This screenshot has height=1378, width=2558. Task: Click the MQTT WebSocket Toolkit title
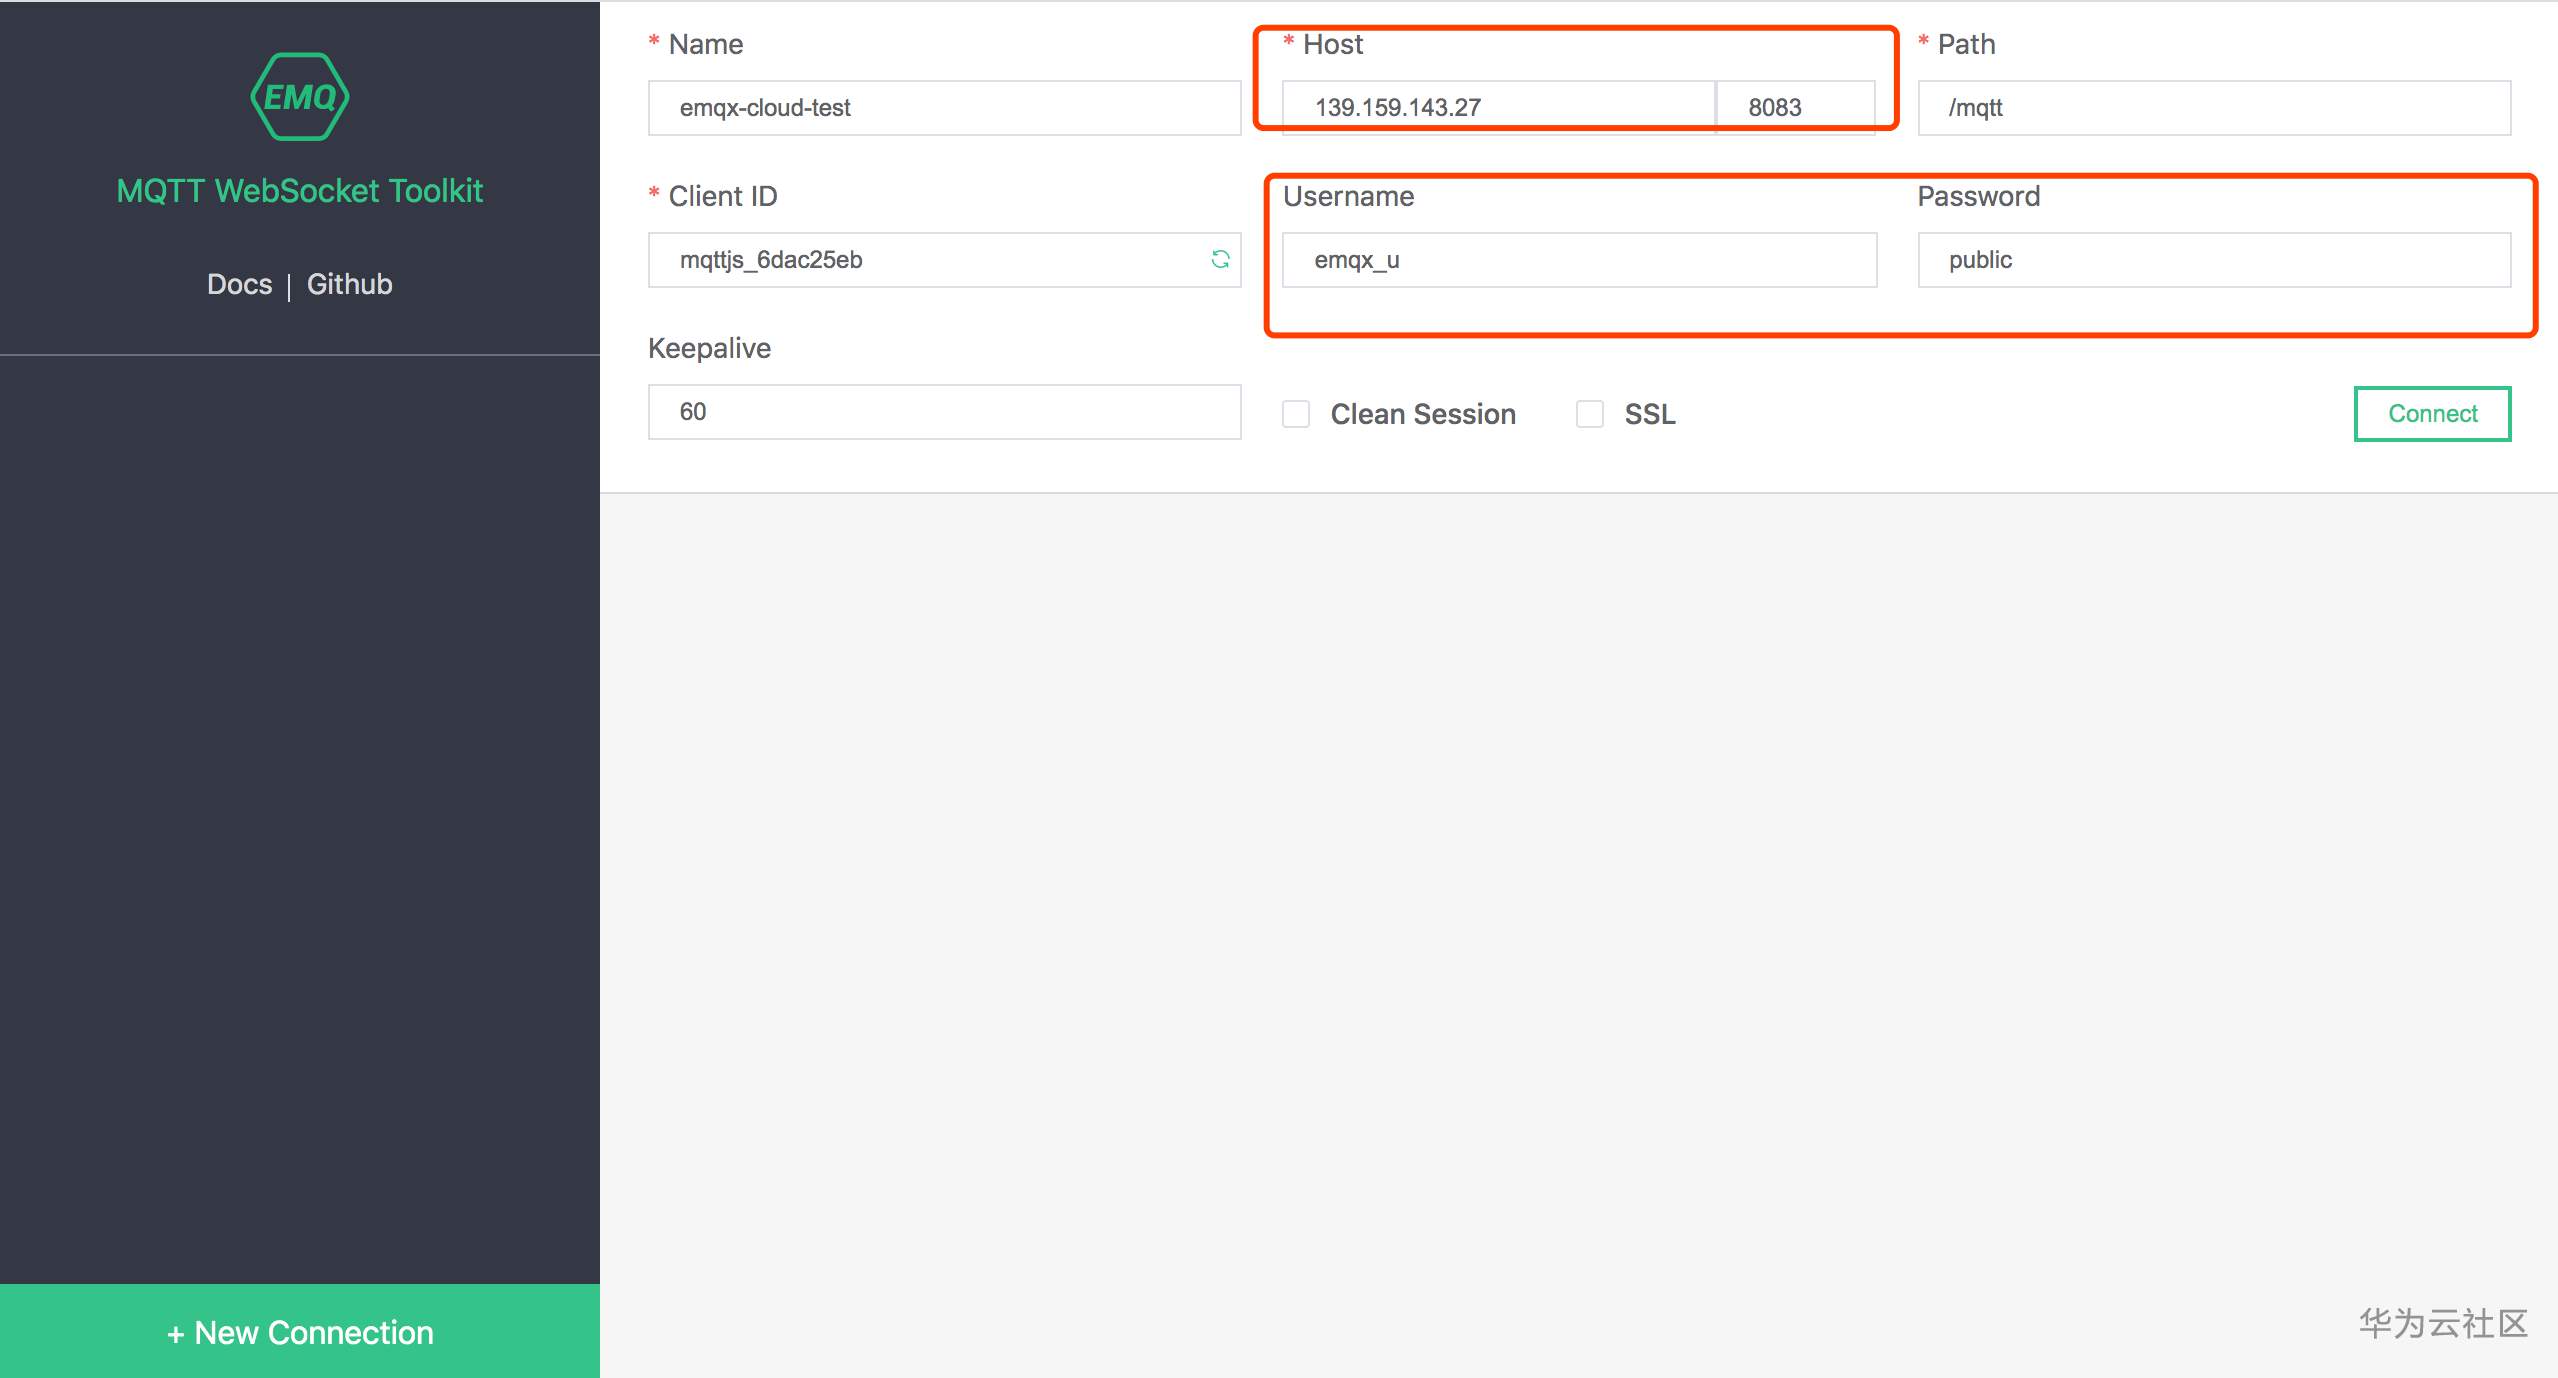(x=299, y=191)
